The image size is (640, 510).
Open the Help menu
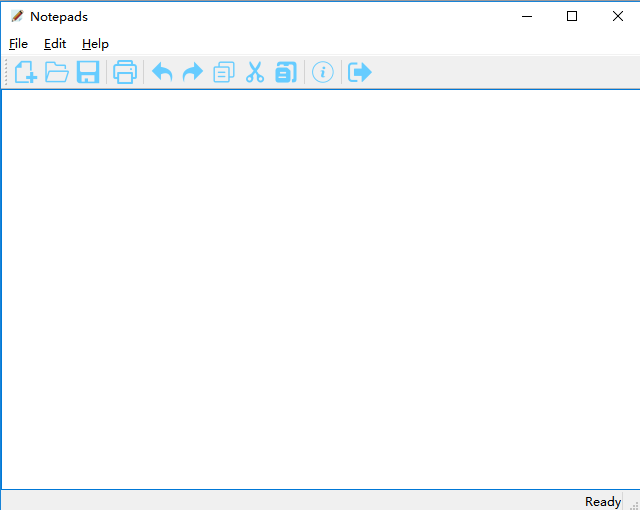point(95,44)
